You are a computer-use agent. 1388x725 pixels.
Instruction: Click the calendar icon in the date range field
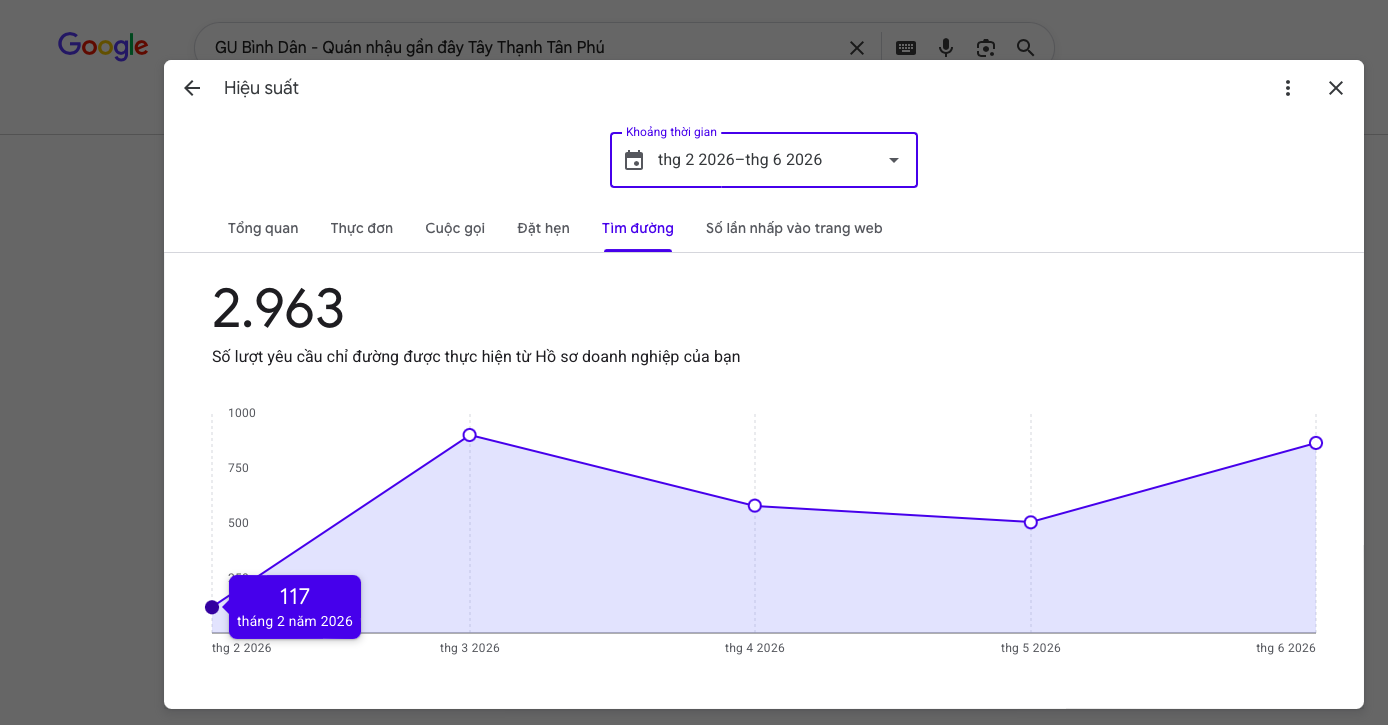coord(634,160)
